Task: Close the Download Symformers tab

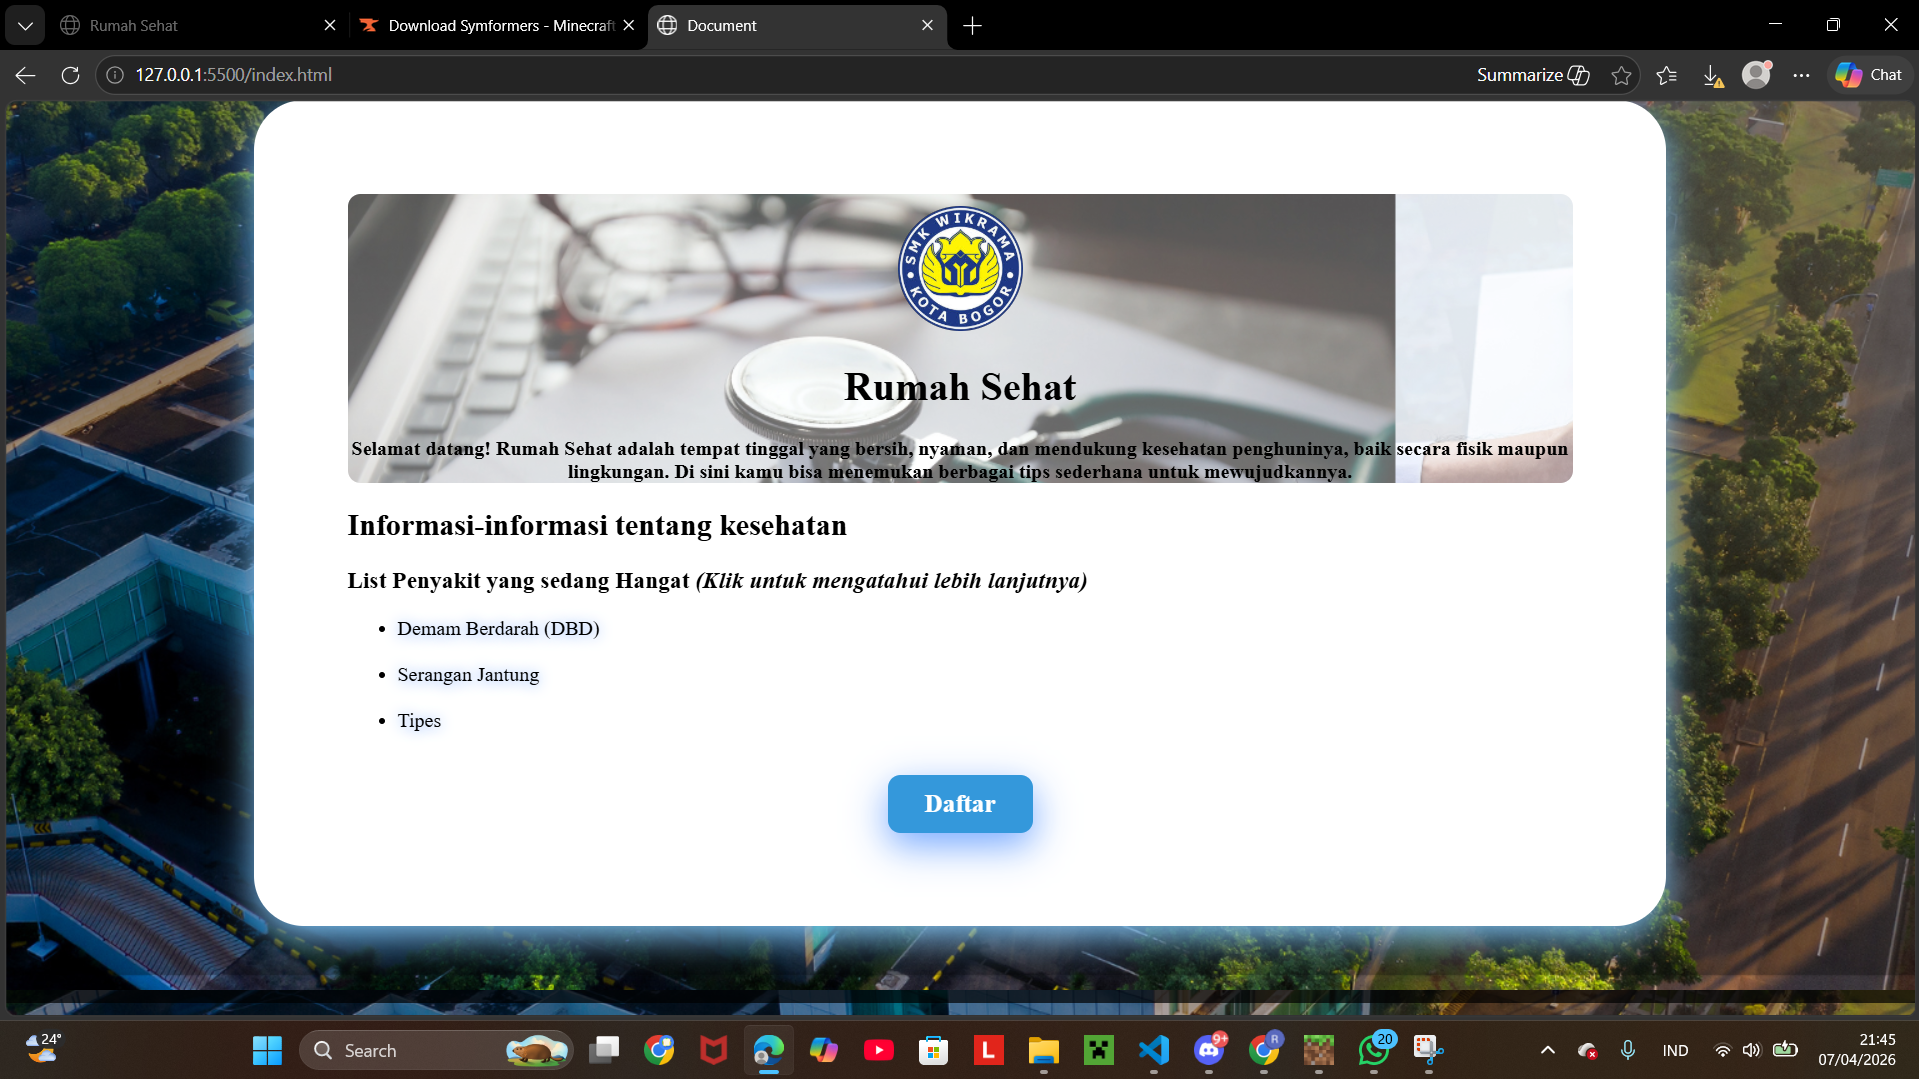Action: click(628, 25)
